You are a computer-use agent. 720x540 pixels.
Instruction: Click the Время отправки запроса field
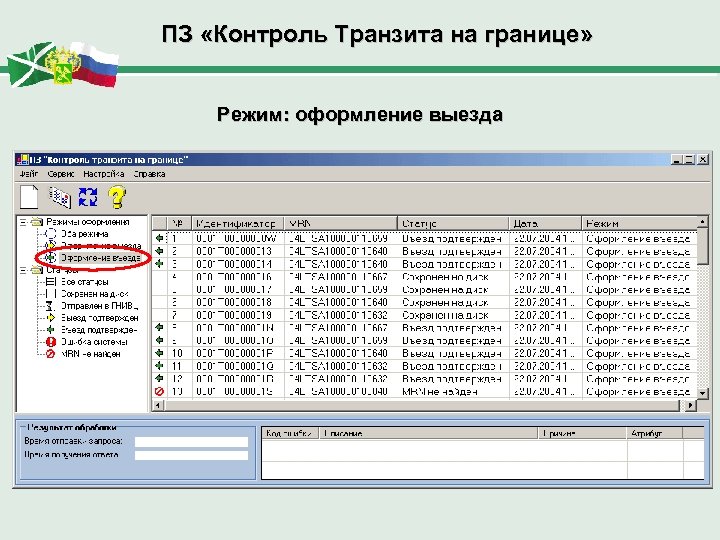[x=191, y=441]
